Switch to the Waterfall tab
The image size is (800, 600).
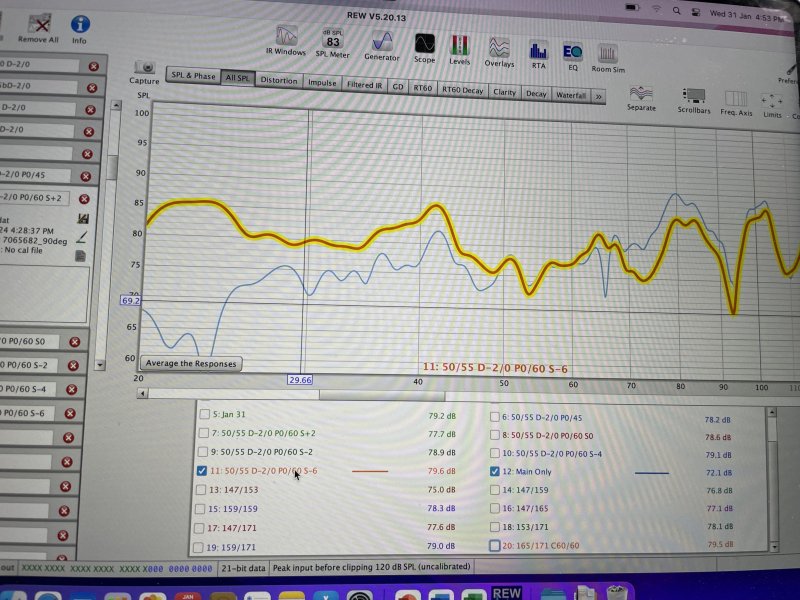[571, 95]
